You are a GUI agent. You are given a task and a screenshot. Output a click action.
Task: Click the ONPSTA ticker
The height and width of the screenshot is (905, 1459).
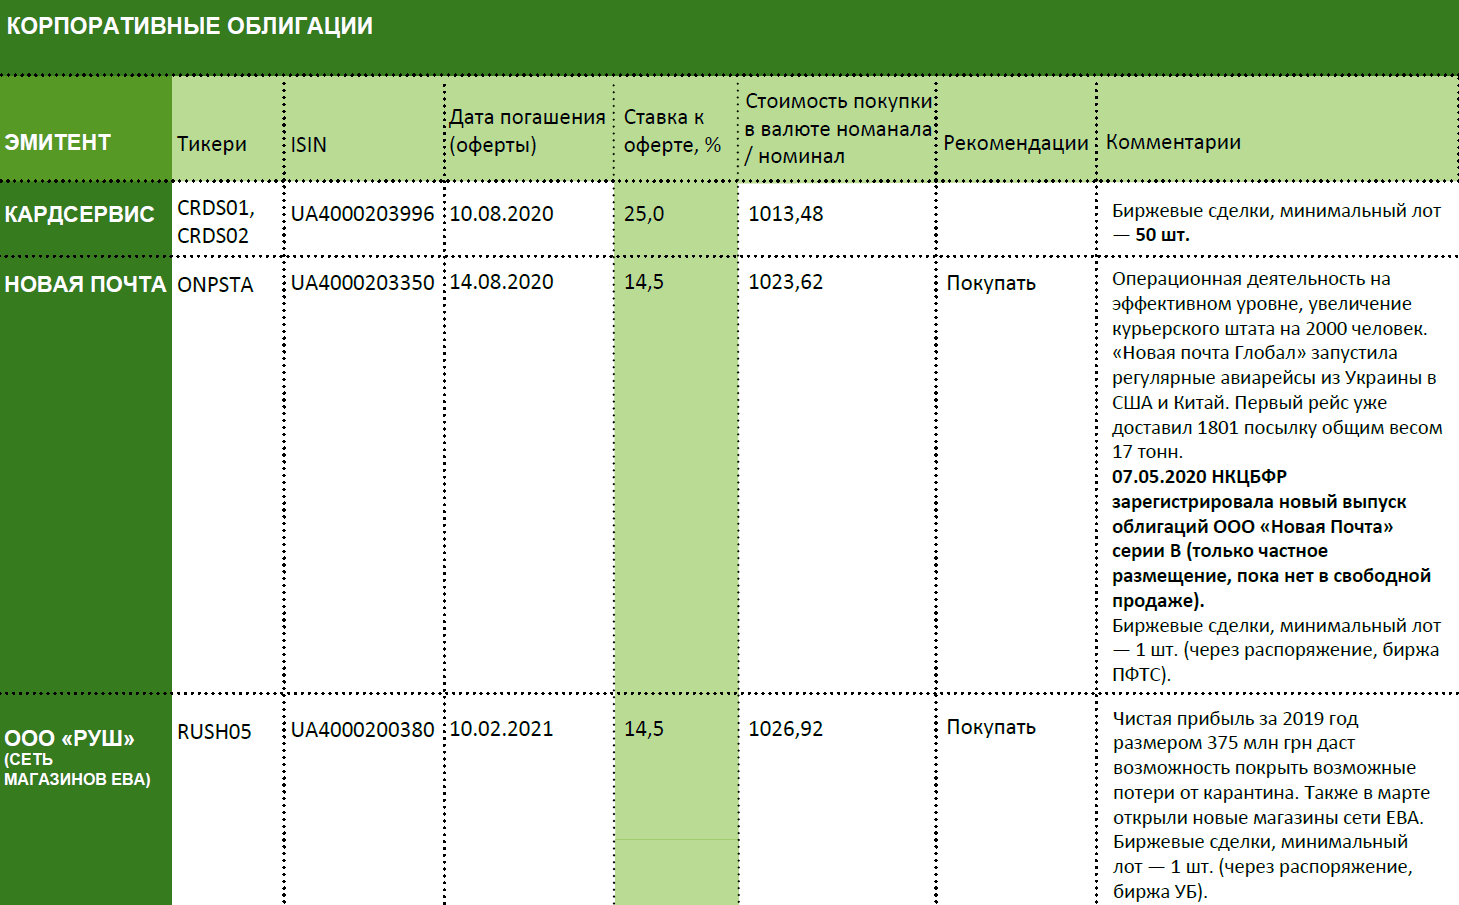click(x=215, y=285)
